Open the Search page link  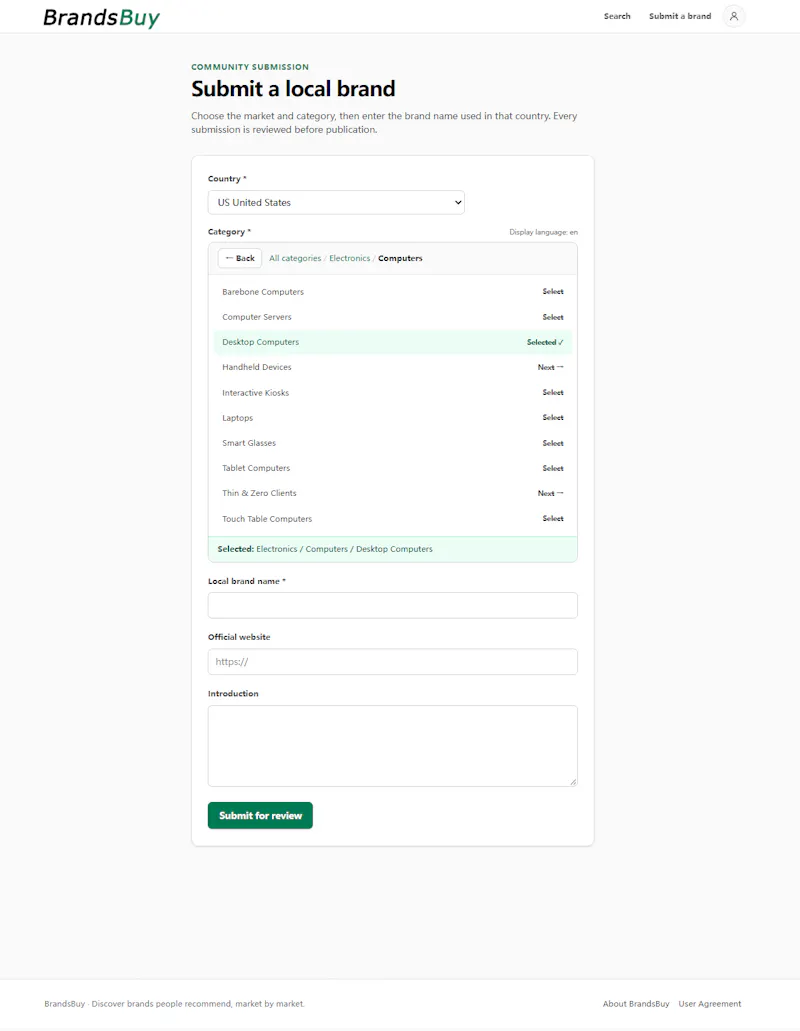point(617,16)
